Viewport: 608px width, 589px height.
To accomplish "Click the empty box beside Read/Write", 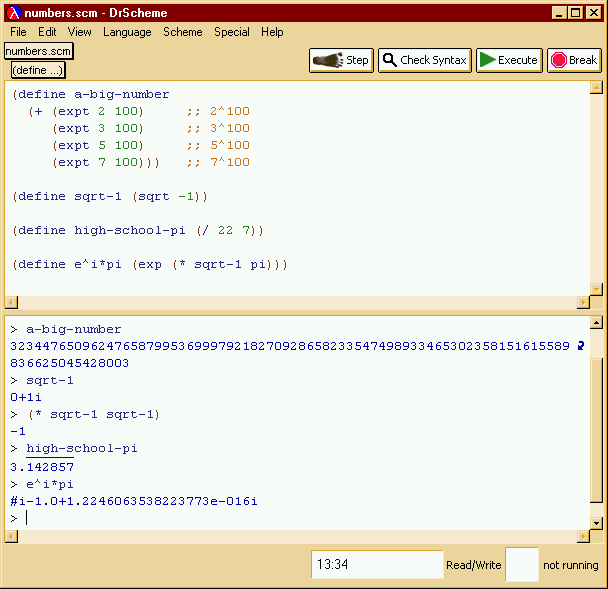I will coord(522,564).
